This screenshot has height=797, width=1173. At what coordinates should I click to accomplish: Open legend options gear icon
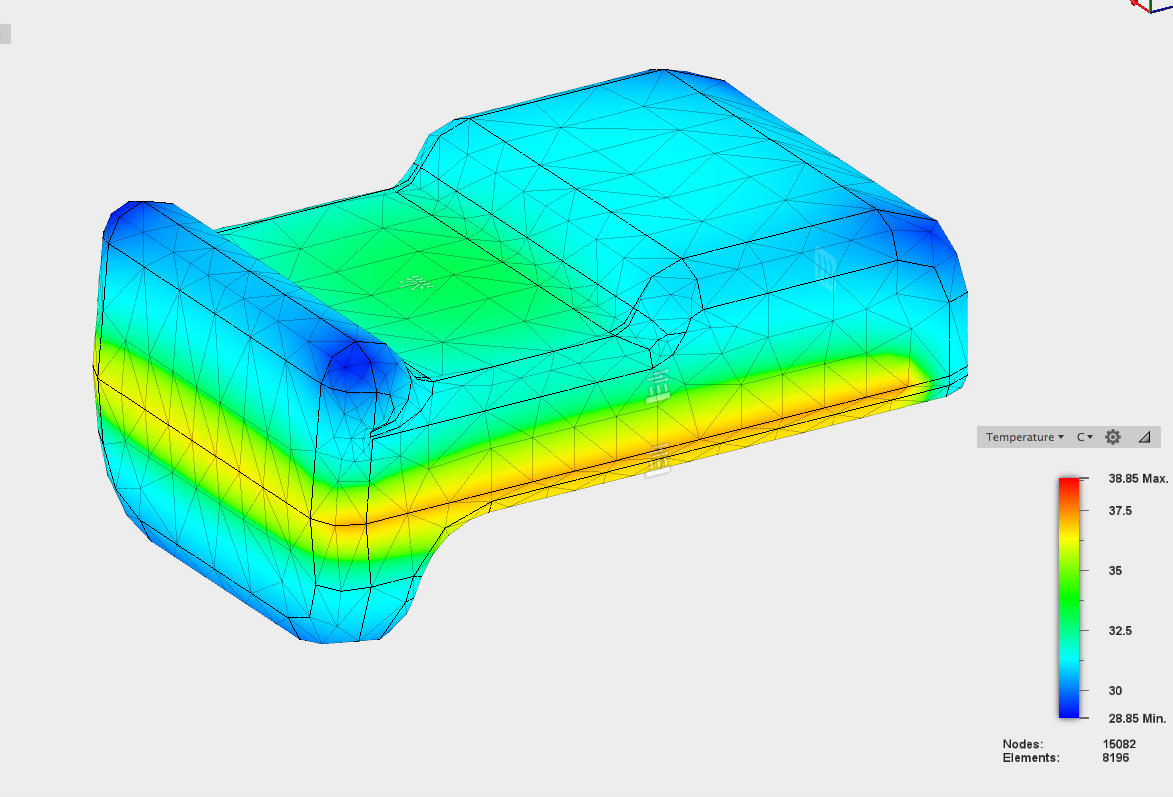(x=1113, y=437)
